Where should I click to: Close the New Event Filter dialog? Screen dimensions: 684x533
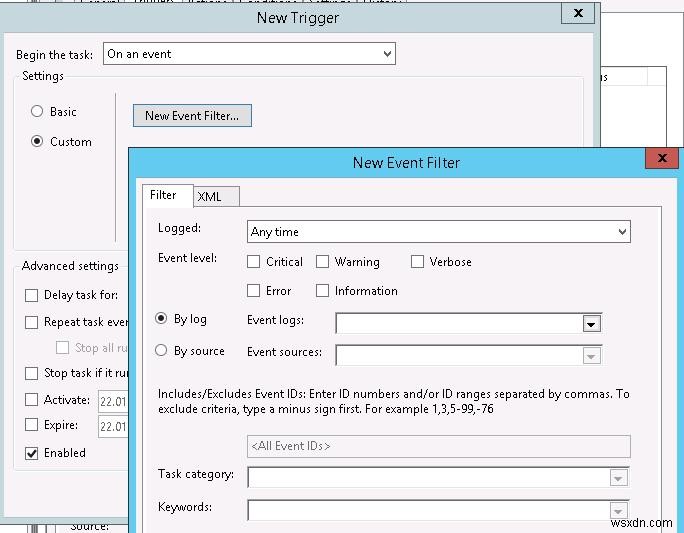[x=662, y=158]
